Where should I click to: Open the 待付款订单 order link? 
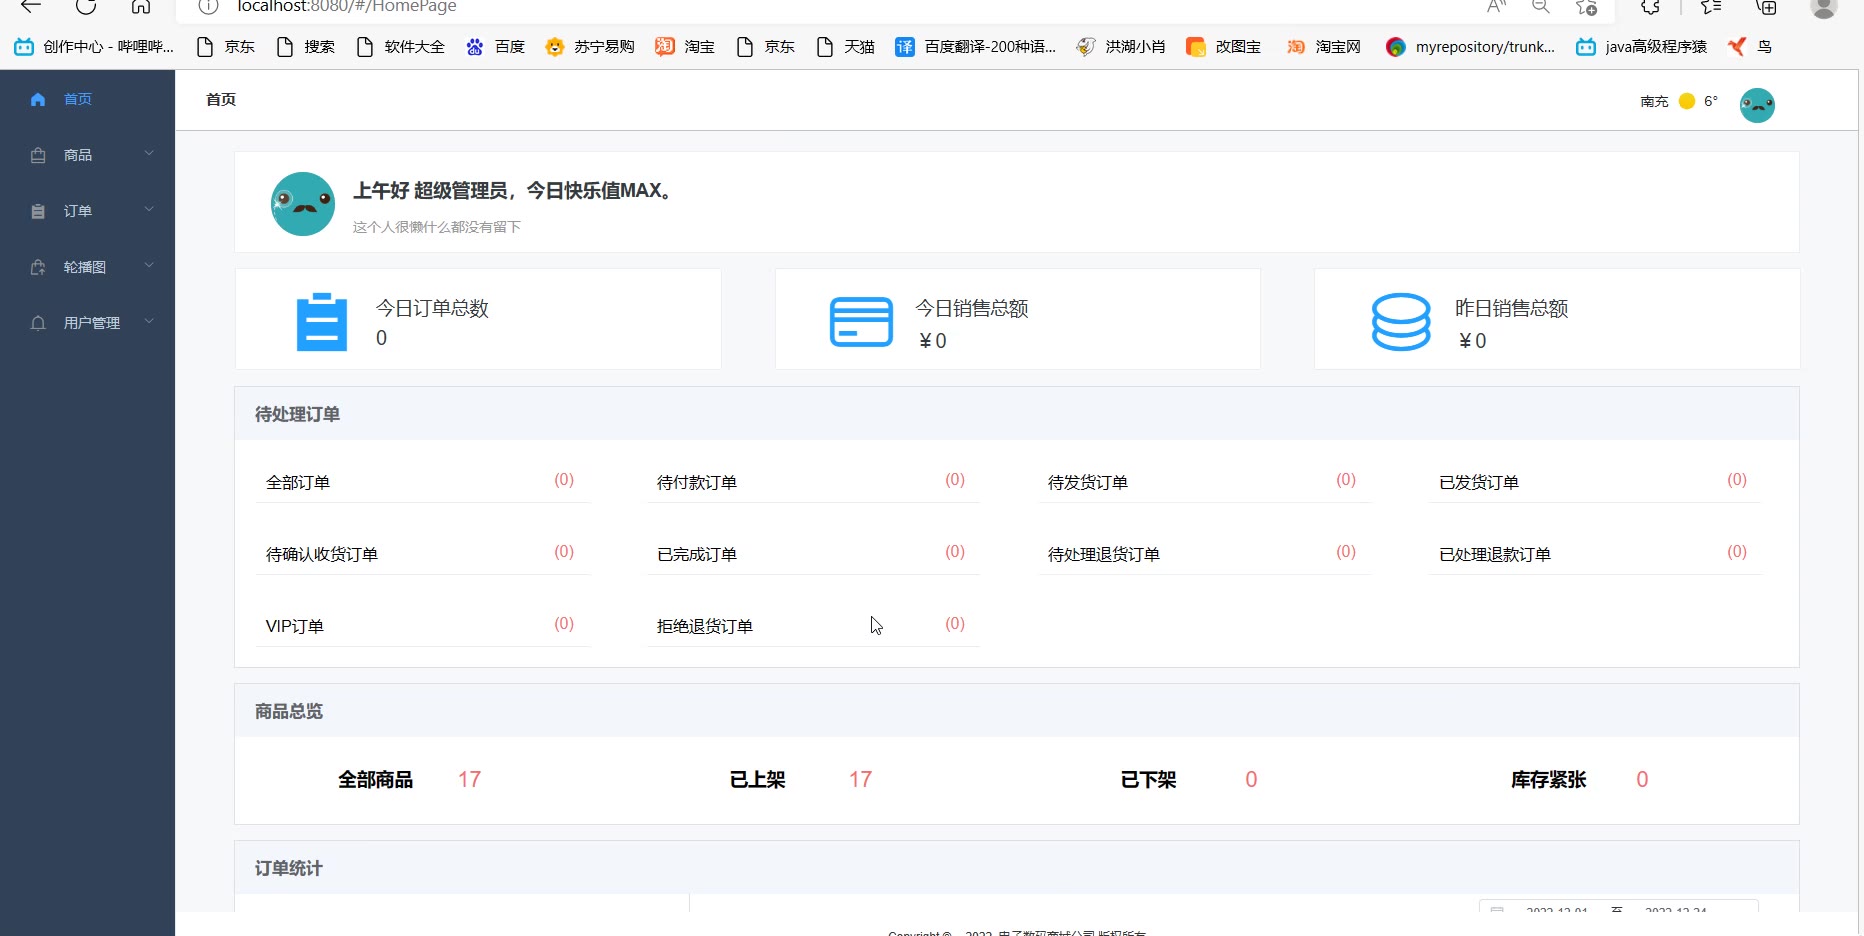tap(697, 483)
